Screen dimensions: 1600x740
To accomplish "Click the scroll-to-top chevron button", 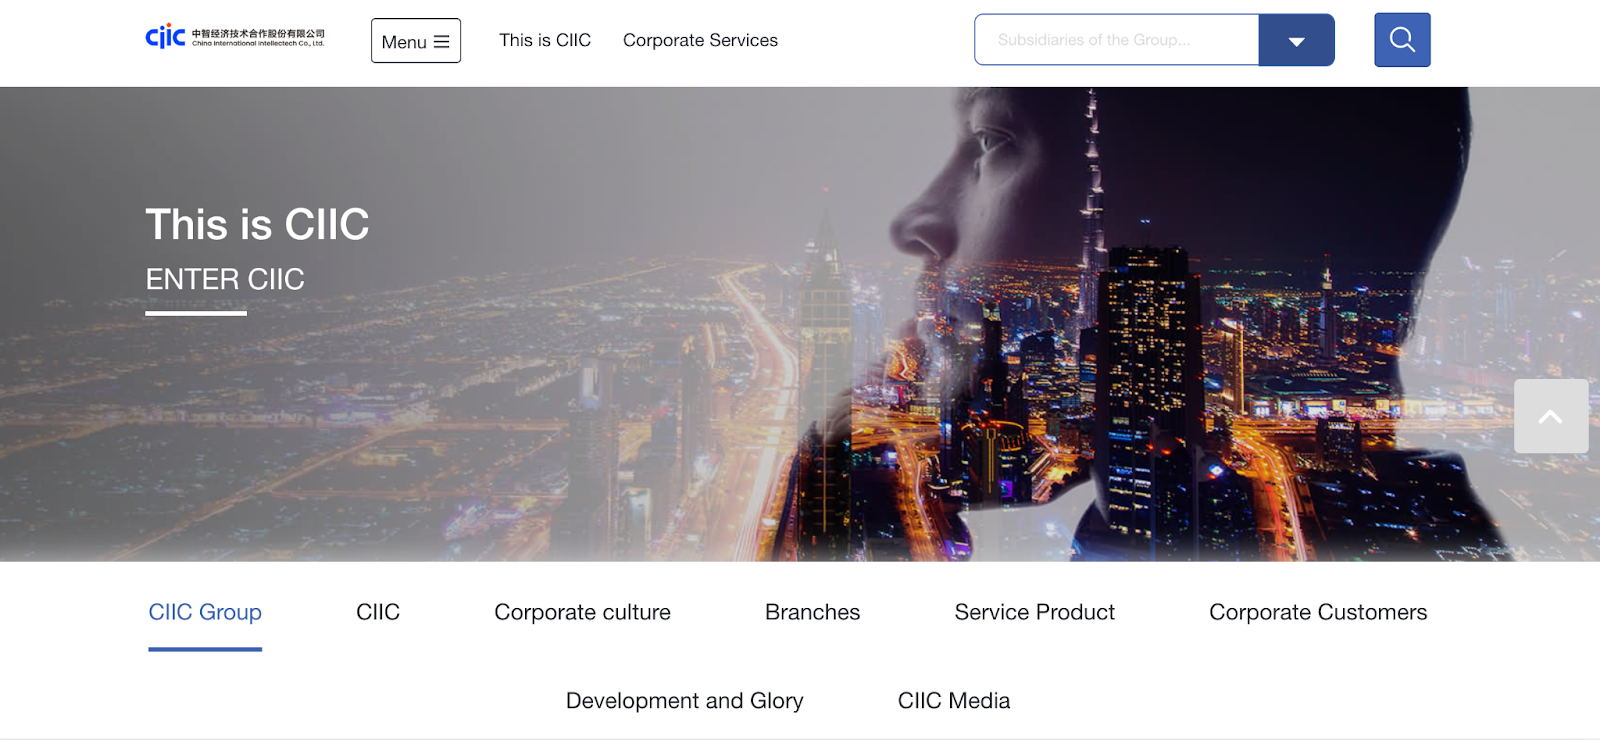I will click(1551, 416).
